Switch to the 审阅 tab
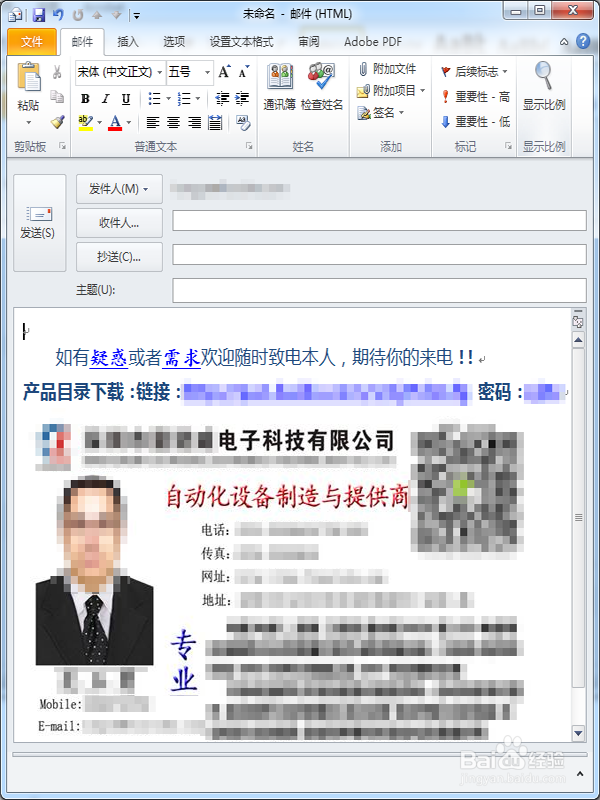Screen dimensions: 600x800 point(309,42)
